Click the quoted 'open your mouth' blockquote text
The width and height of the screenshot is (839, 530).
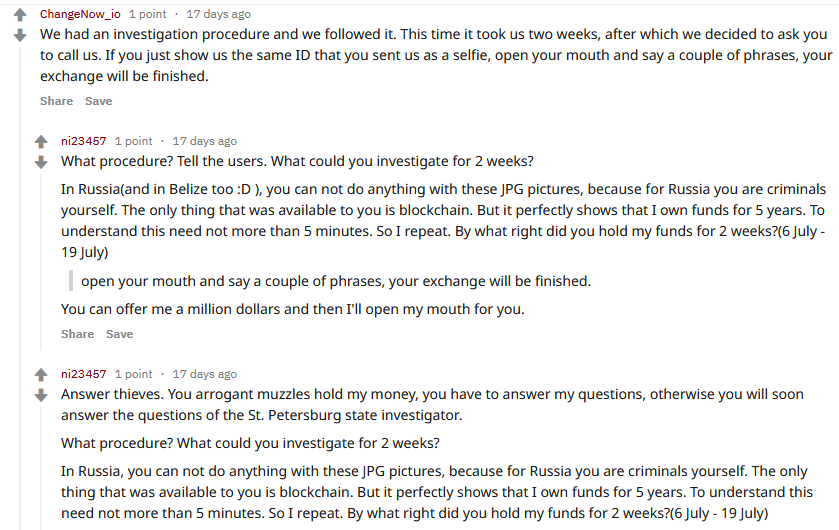pos(336,281)
